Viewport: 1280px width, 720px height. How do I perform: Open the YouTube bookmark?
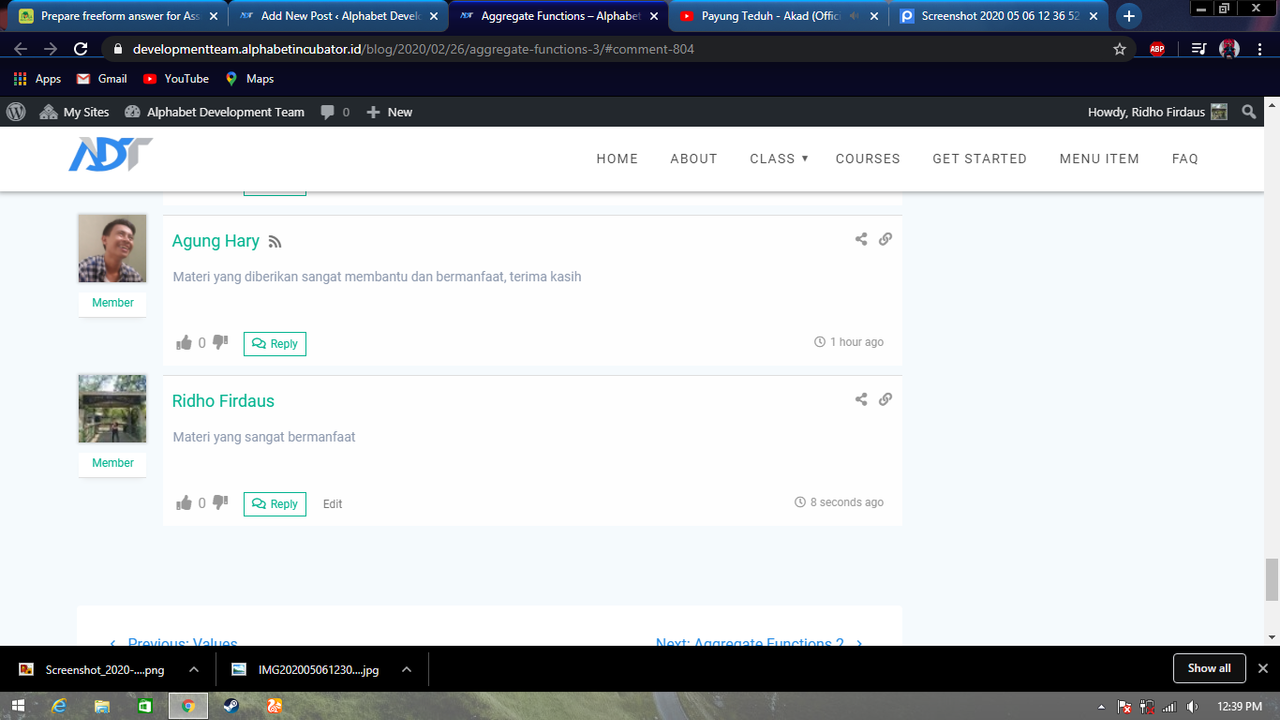coord(176,79)
